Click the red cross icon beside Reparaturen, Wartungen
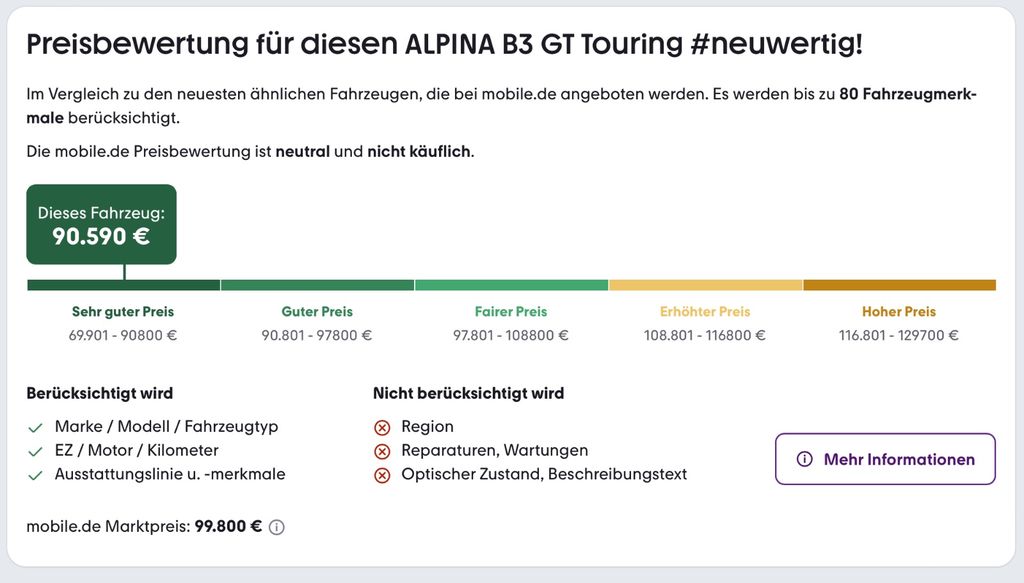1024x583 pixels. 382,451
